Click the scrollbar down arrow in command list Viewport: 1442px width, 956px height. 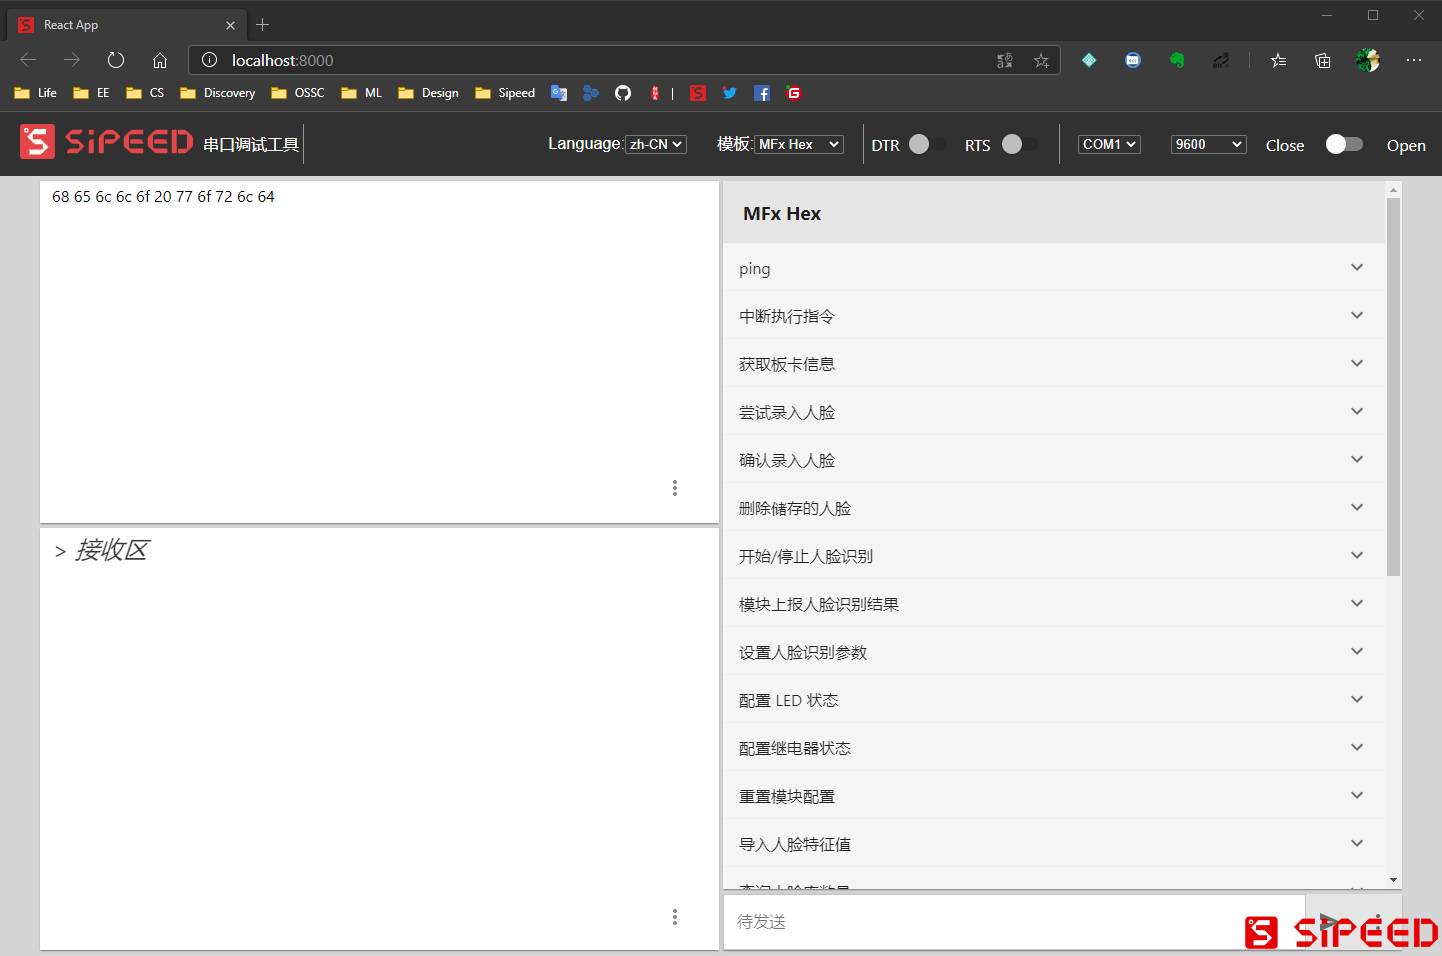pyautogui.click(x=1393, y=880)
